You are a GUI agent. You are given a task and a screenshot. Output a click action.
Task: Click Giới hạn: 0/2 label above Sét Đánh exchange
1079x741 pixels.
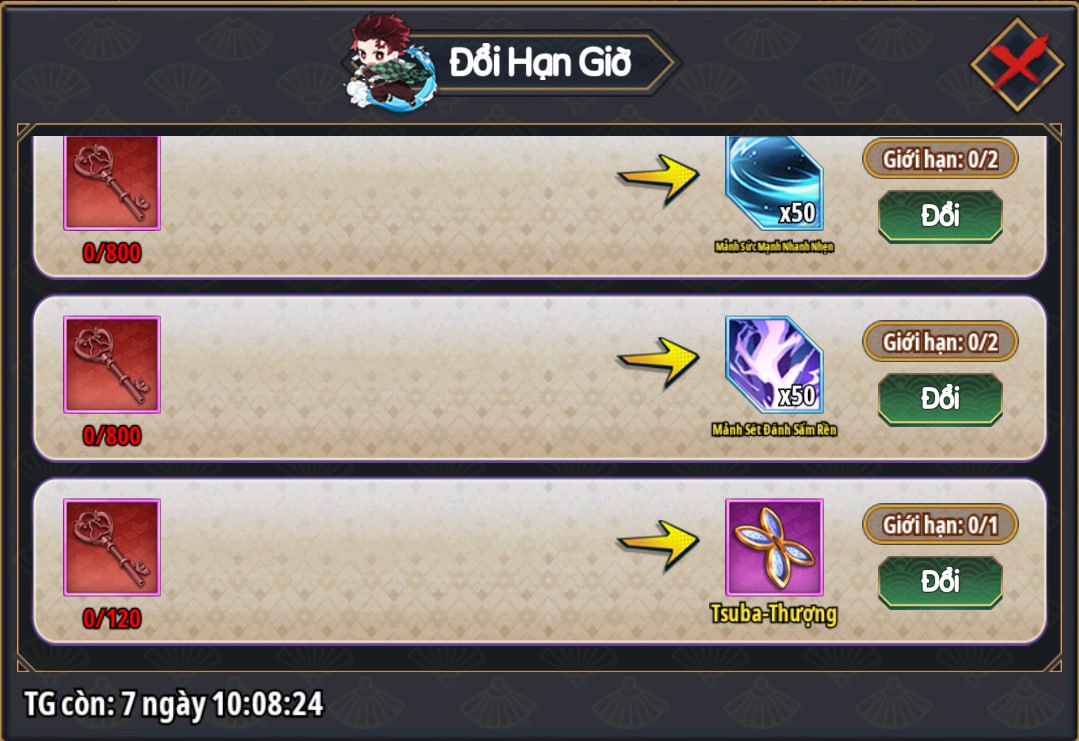click(940, 343)
